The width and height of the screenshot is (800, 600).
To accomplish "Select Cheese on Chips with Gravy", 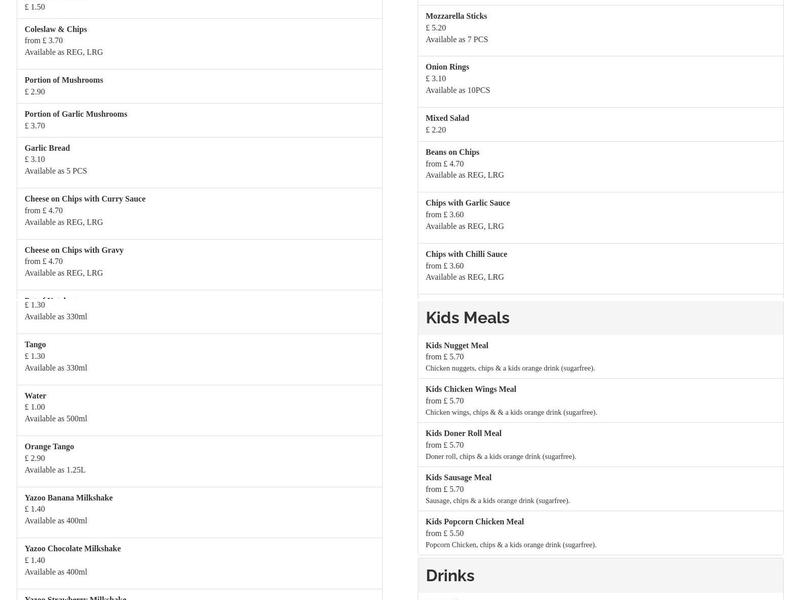I will [199, 262].
